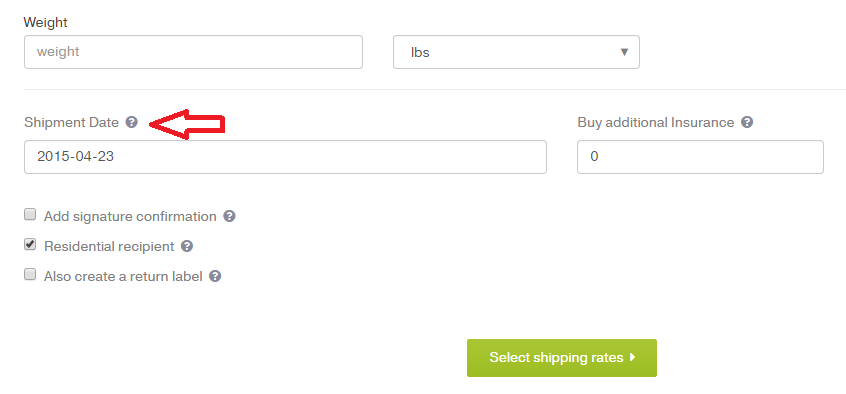Select the additional insurance amount field

(700, 157)
